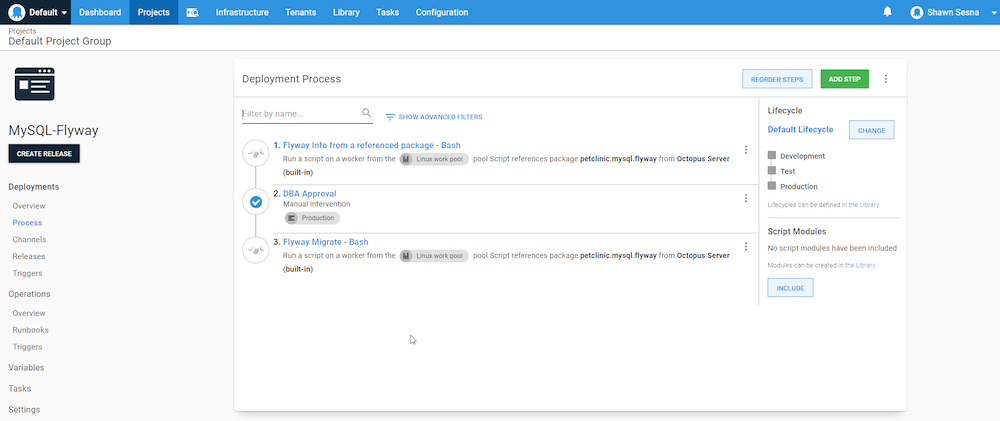Open the Tasks tab in the top bar
The height and width of the screenshot is (421, 1000).
[388, 12]
